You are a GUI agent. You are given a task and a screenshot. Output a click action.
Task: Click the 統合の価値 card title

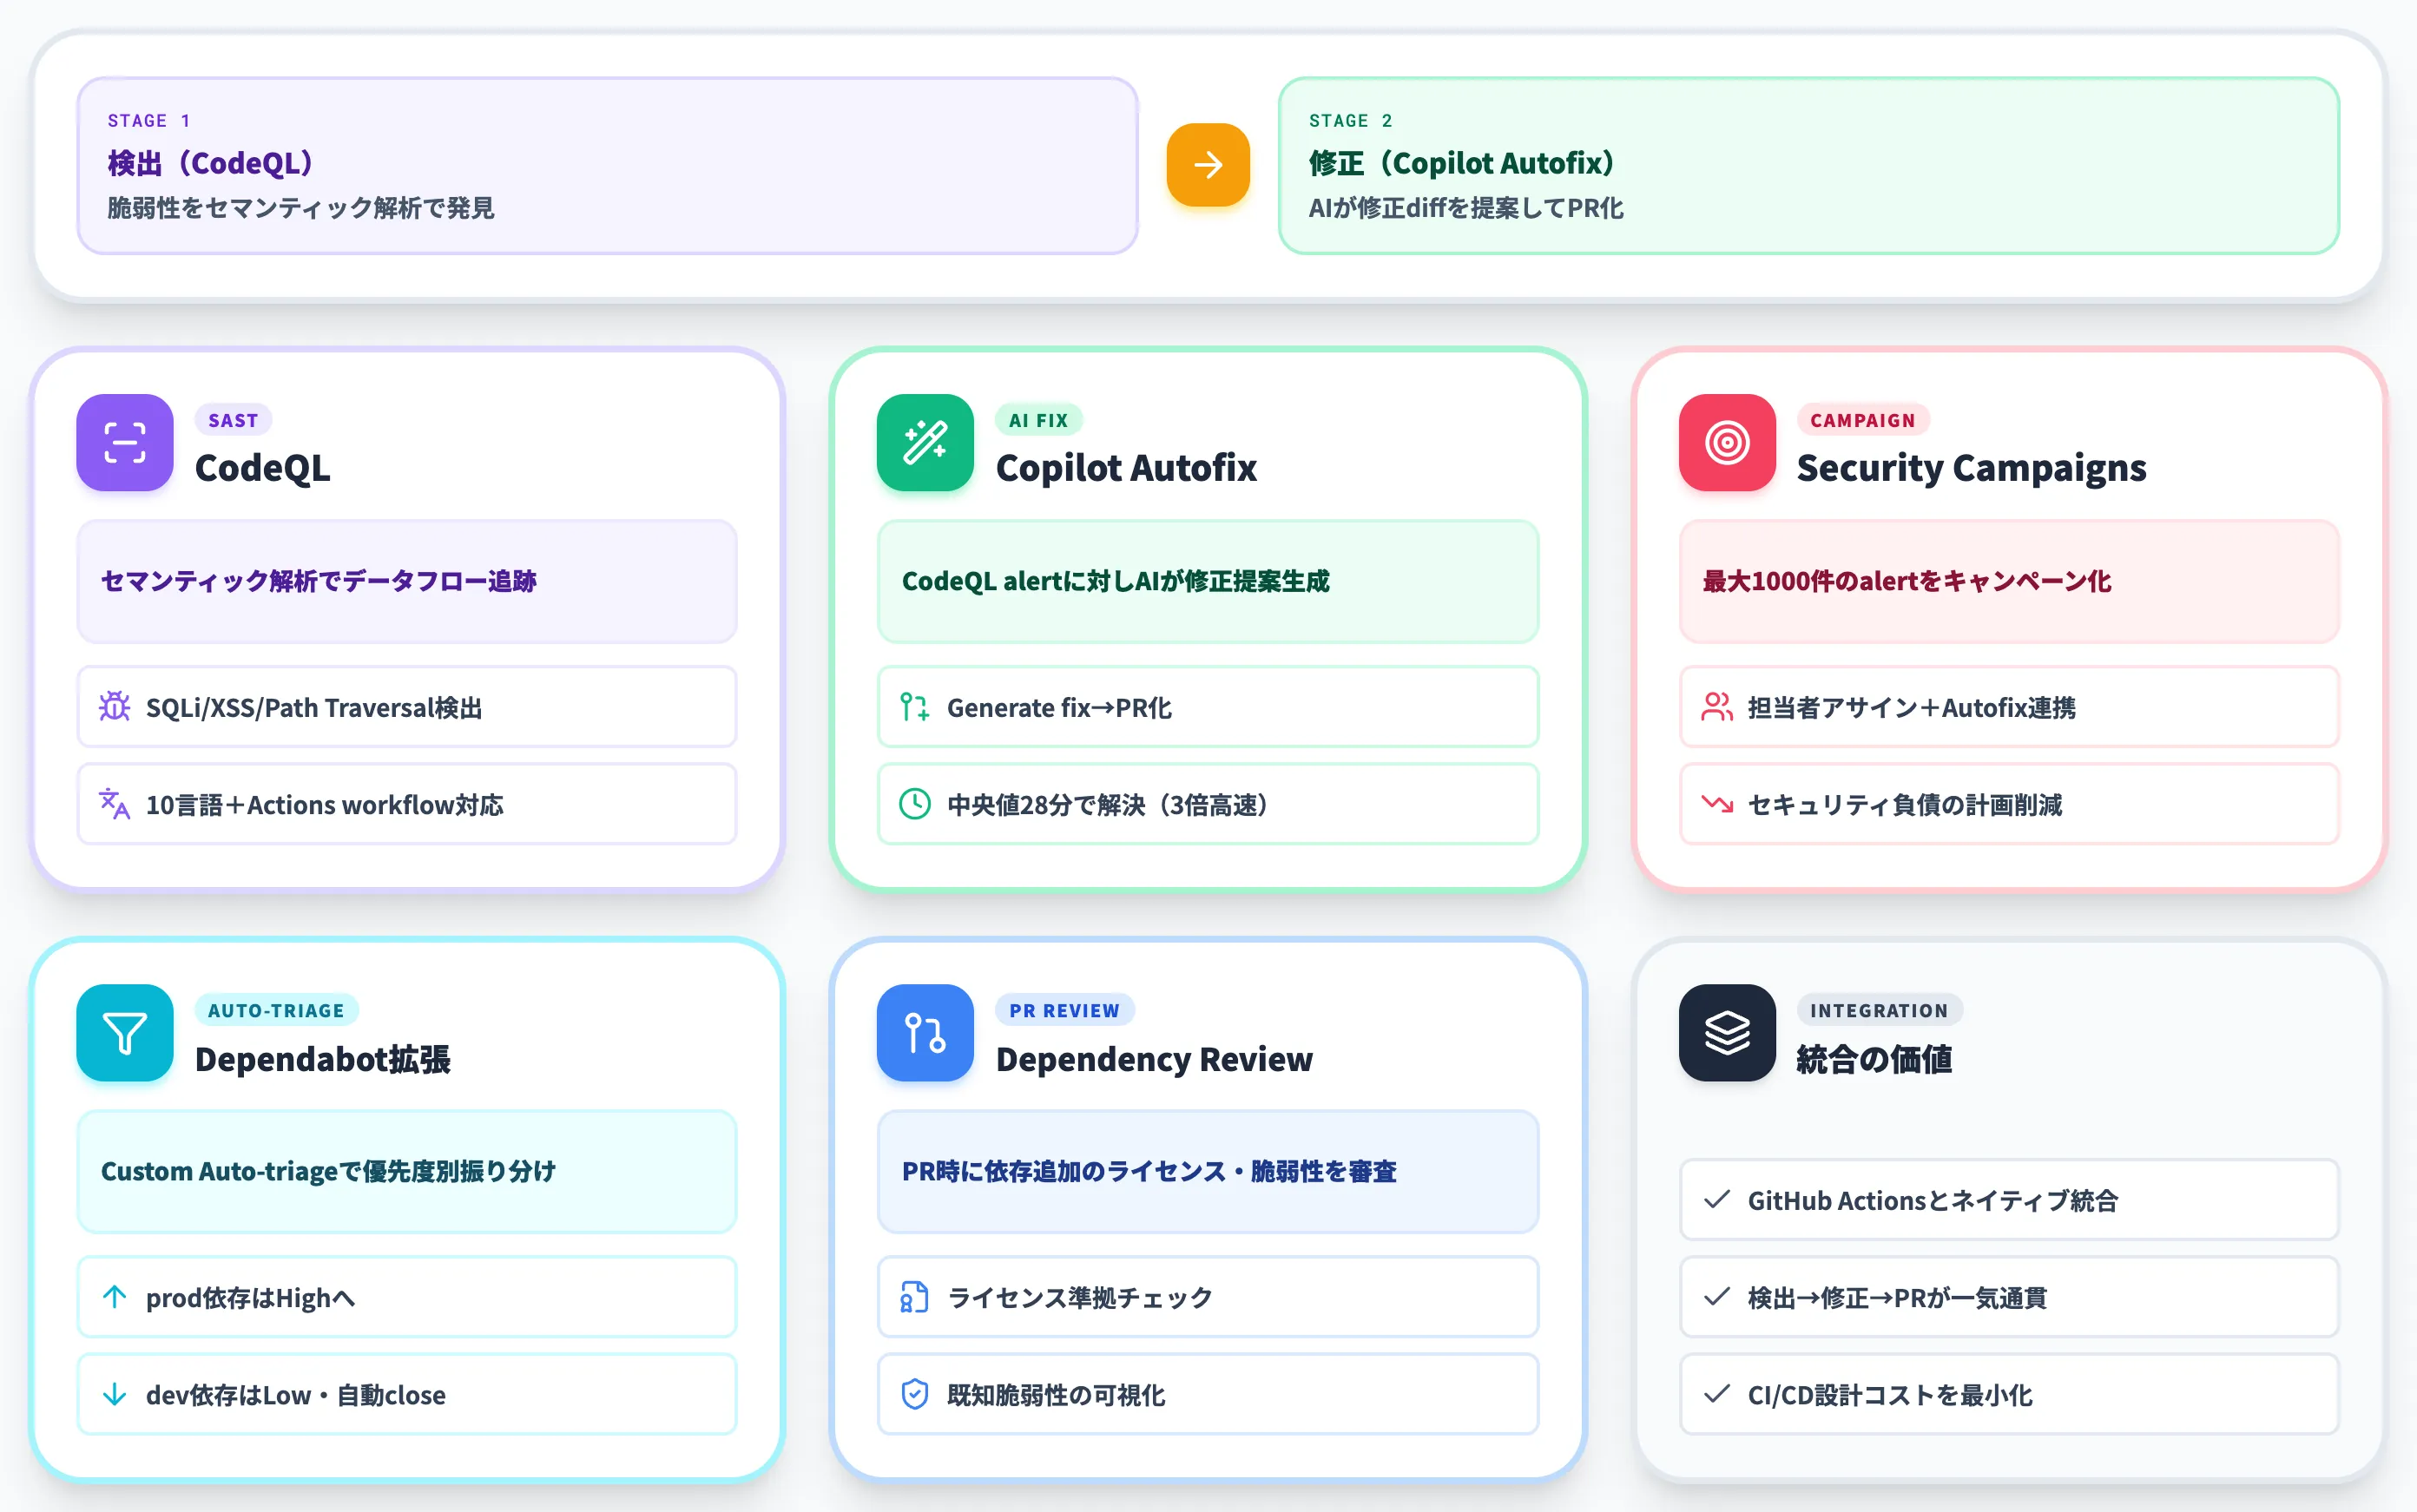pyautogui.click(x=1874, y=1059)
